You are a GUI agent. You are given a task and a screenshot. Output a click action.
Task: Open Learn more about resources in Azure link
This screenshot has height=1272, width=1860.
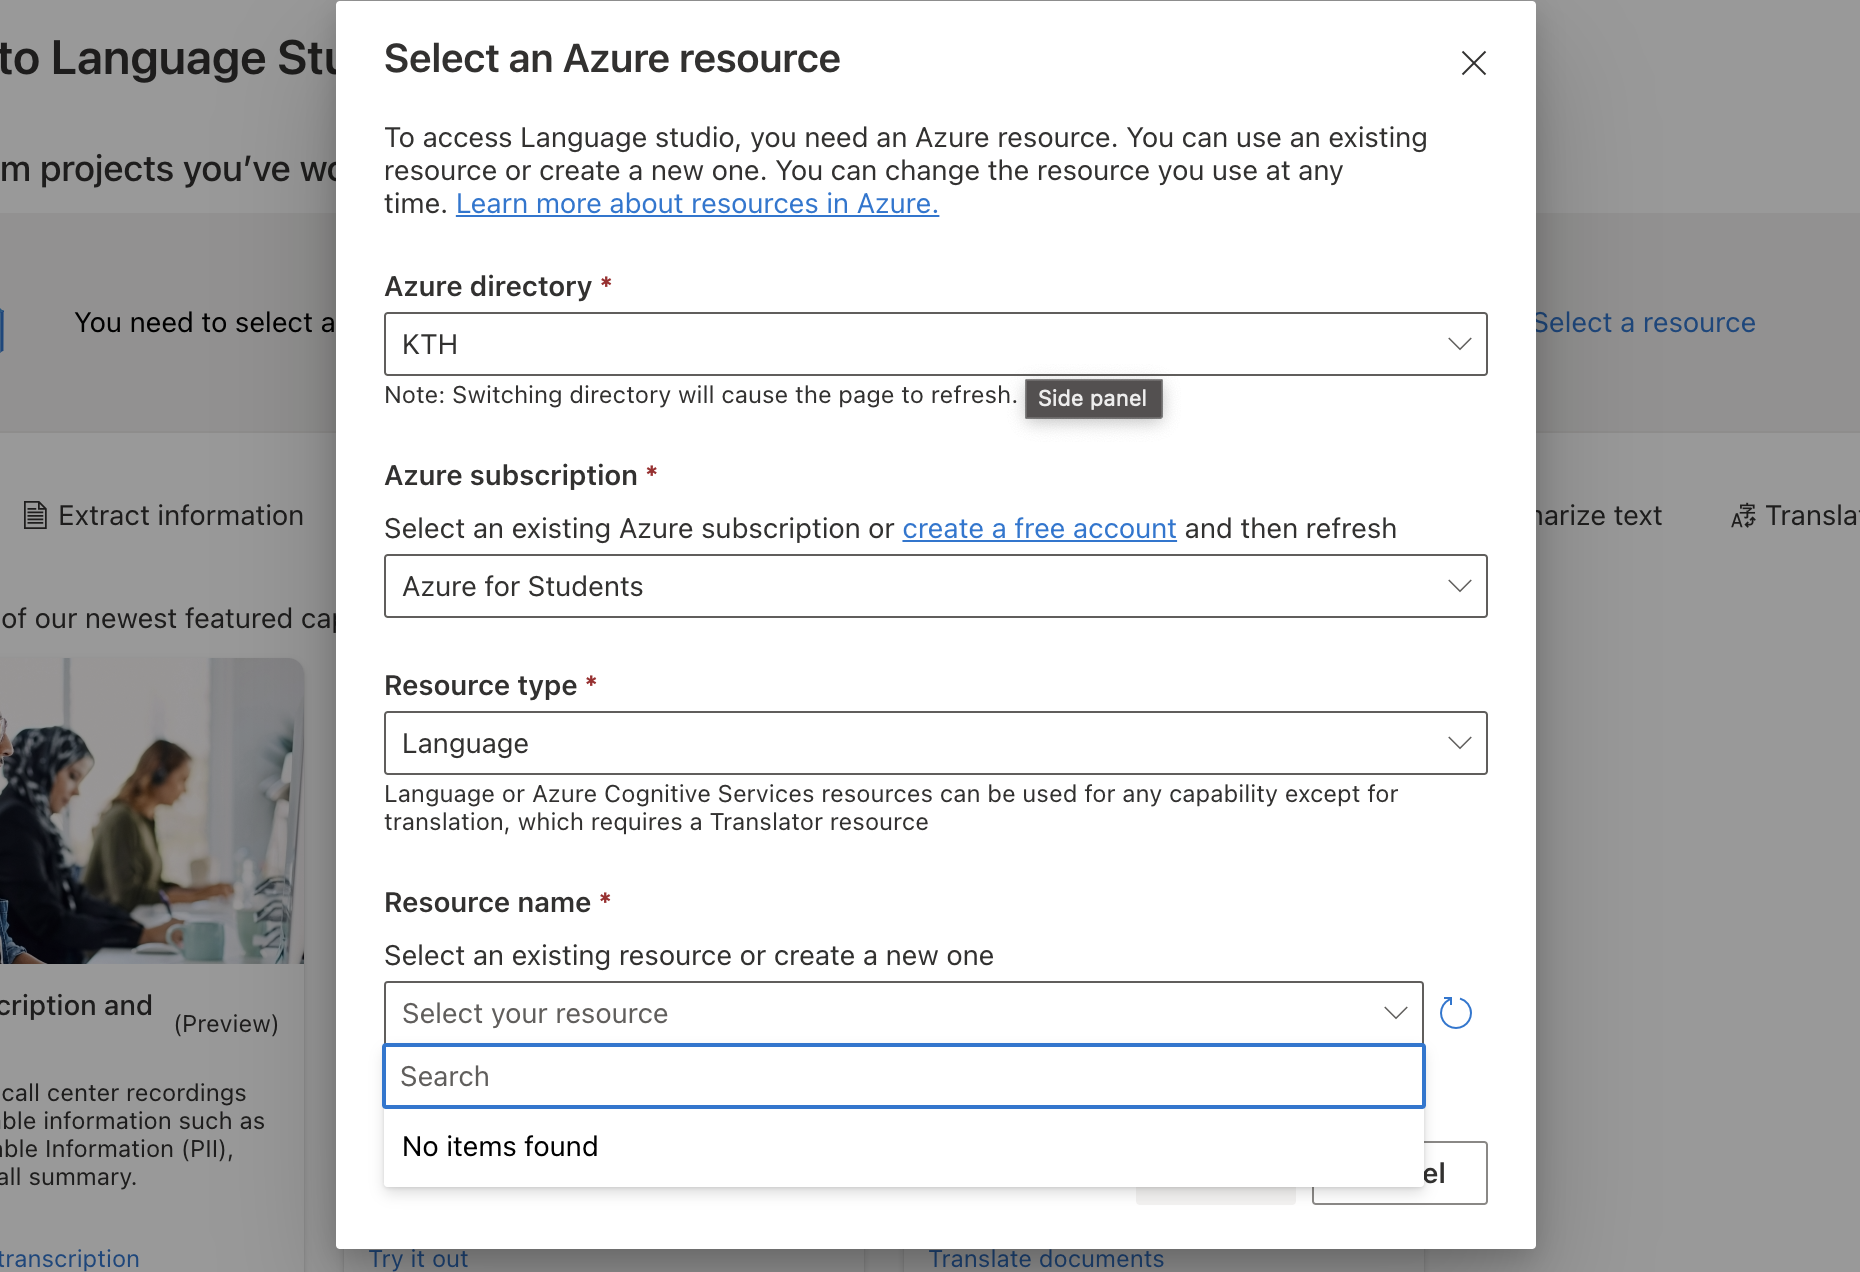697,203
